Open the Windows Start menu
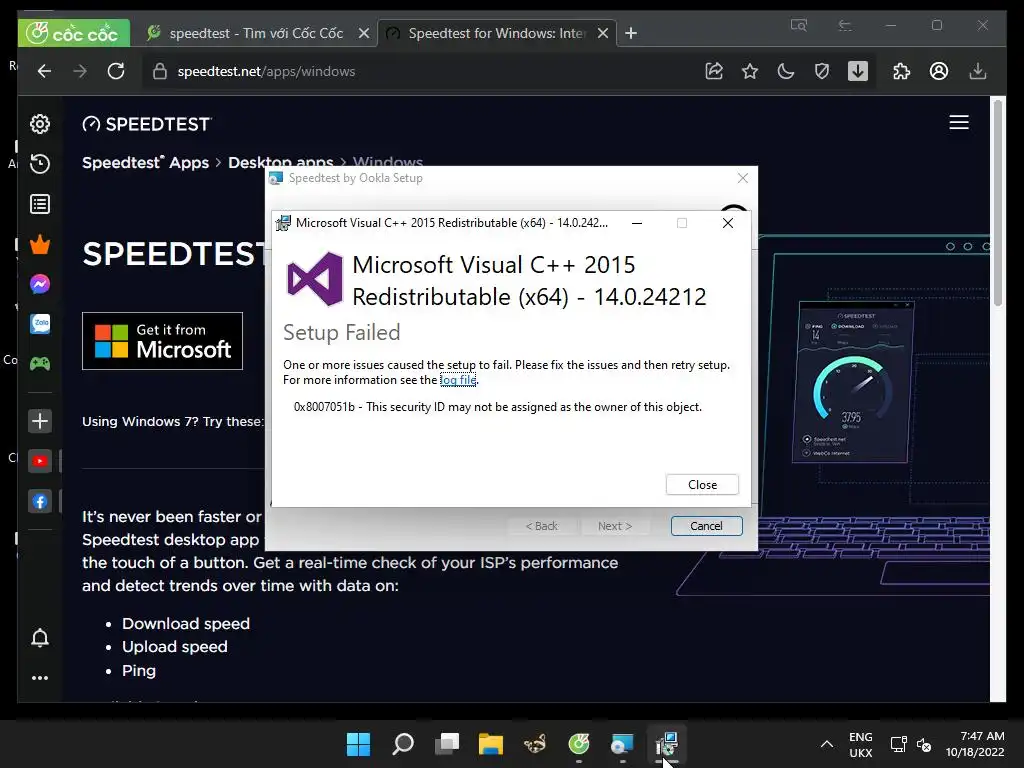Viewport: 1024px width, 768px height. tap(359, 744)
